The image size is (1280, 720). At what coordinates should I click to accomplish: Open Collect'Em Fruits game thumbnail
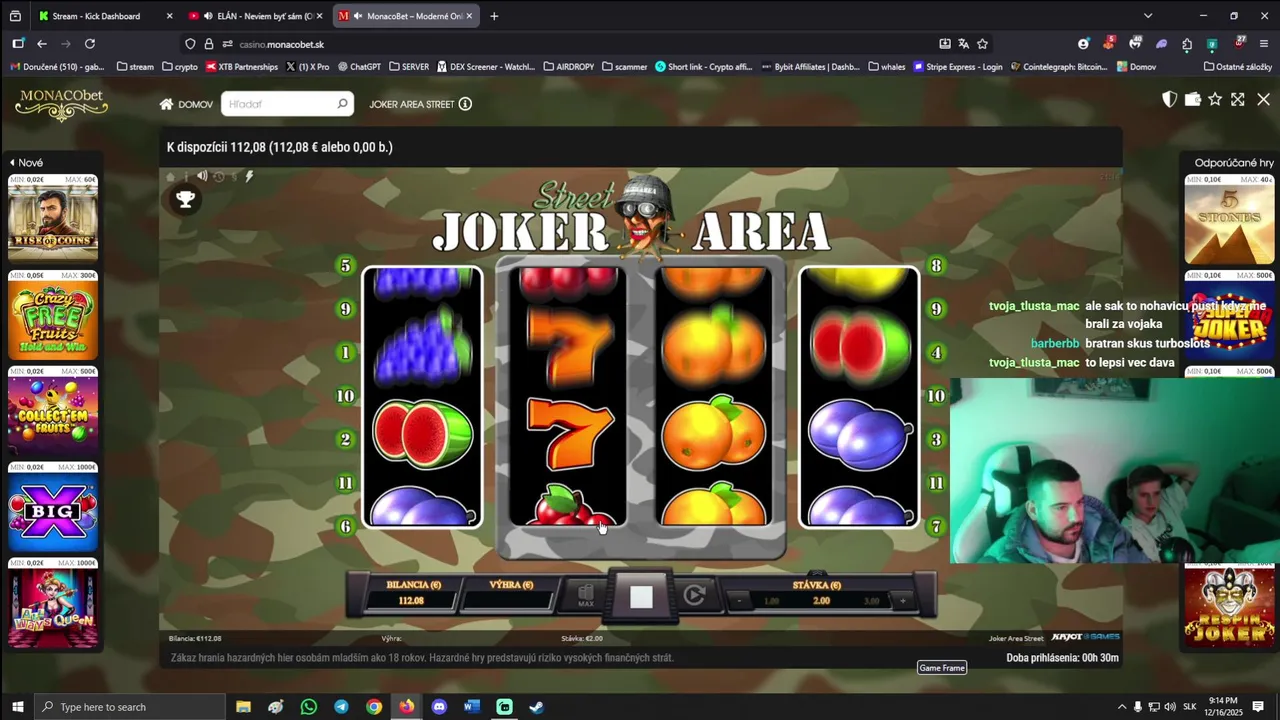coord(53,410)
